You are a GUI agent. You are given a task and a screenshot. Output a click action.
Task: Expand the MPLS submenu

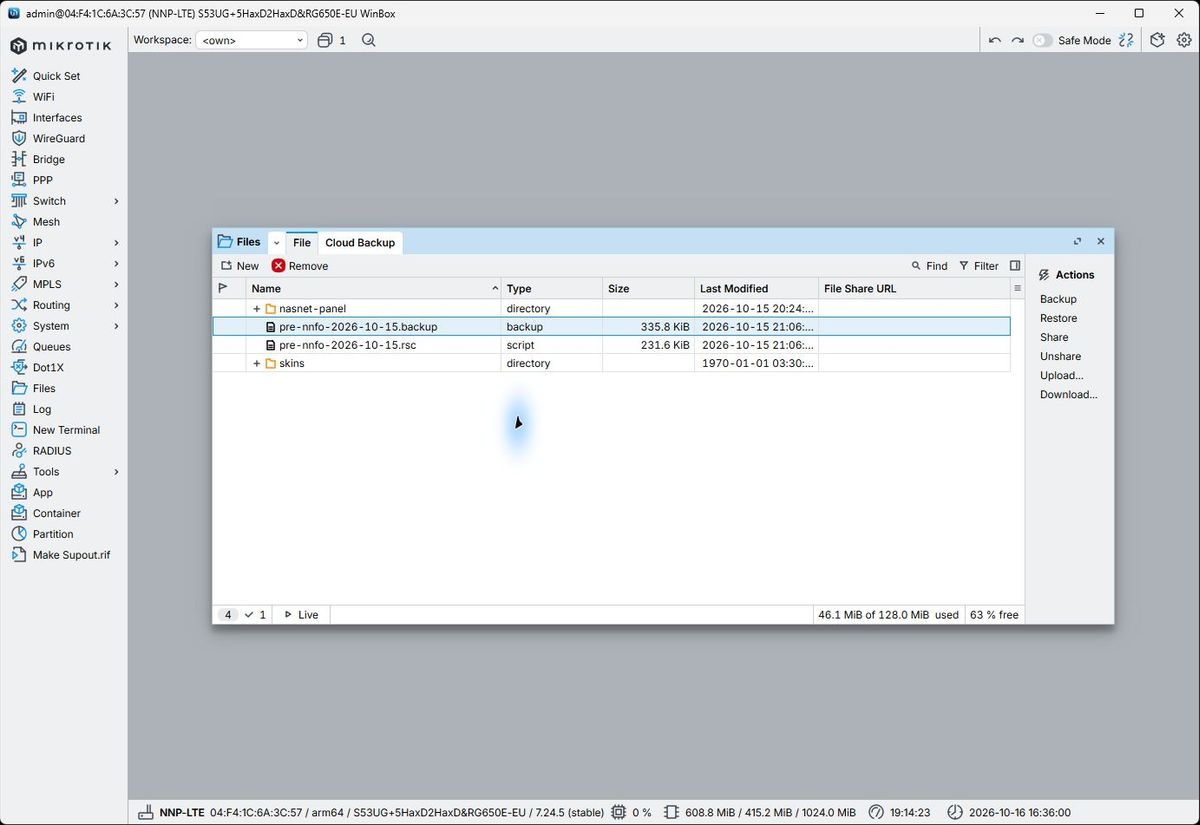116,285
